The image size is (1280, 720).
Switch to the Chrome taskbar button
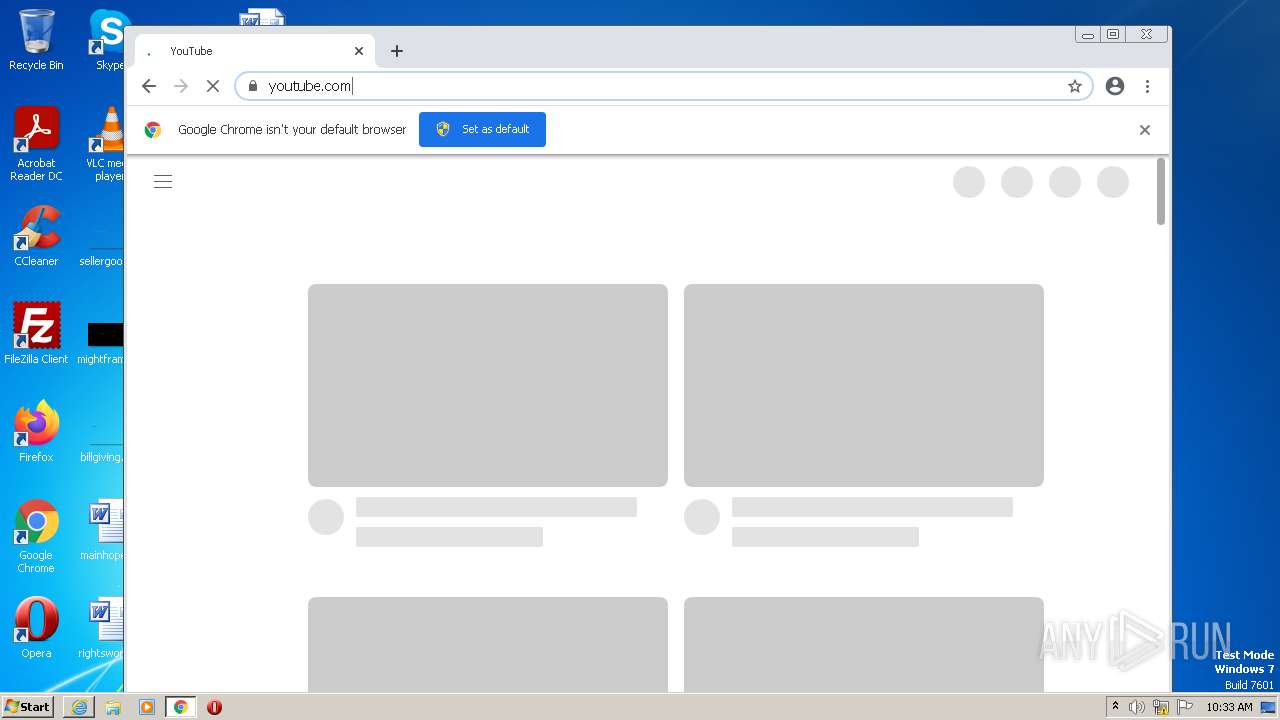coord(180,707)
